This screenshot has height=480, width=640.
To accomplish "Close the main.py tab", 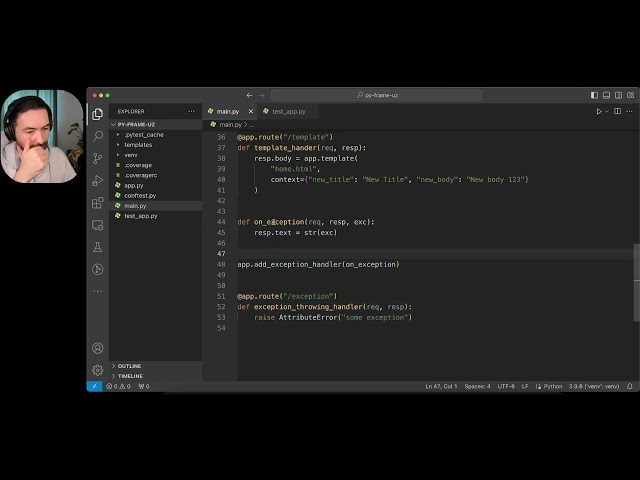I will 251,111.
